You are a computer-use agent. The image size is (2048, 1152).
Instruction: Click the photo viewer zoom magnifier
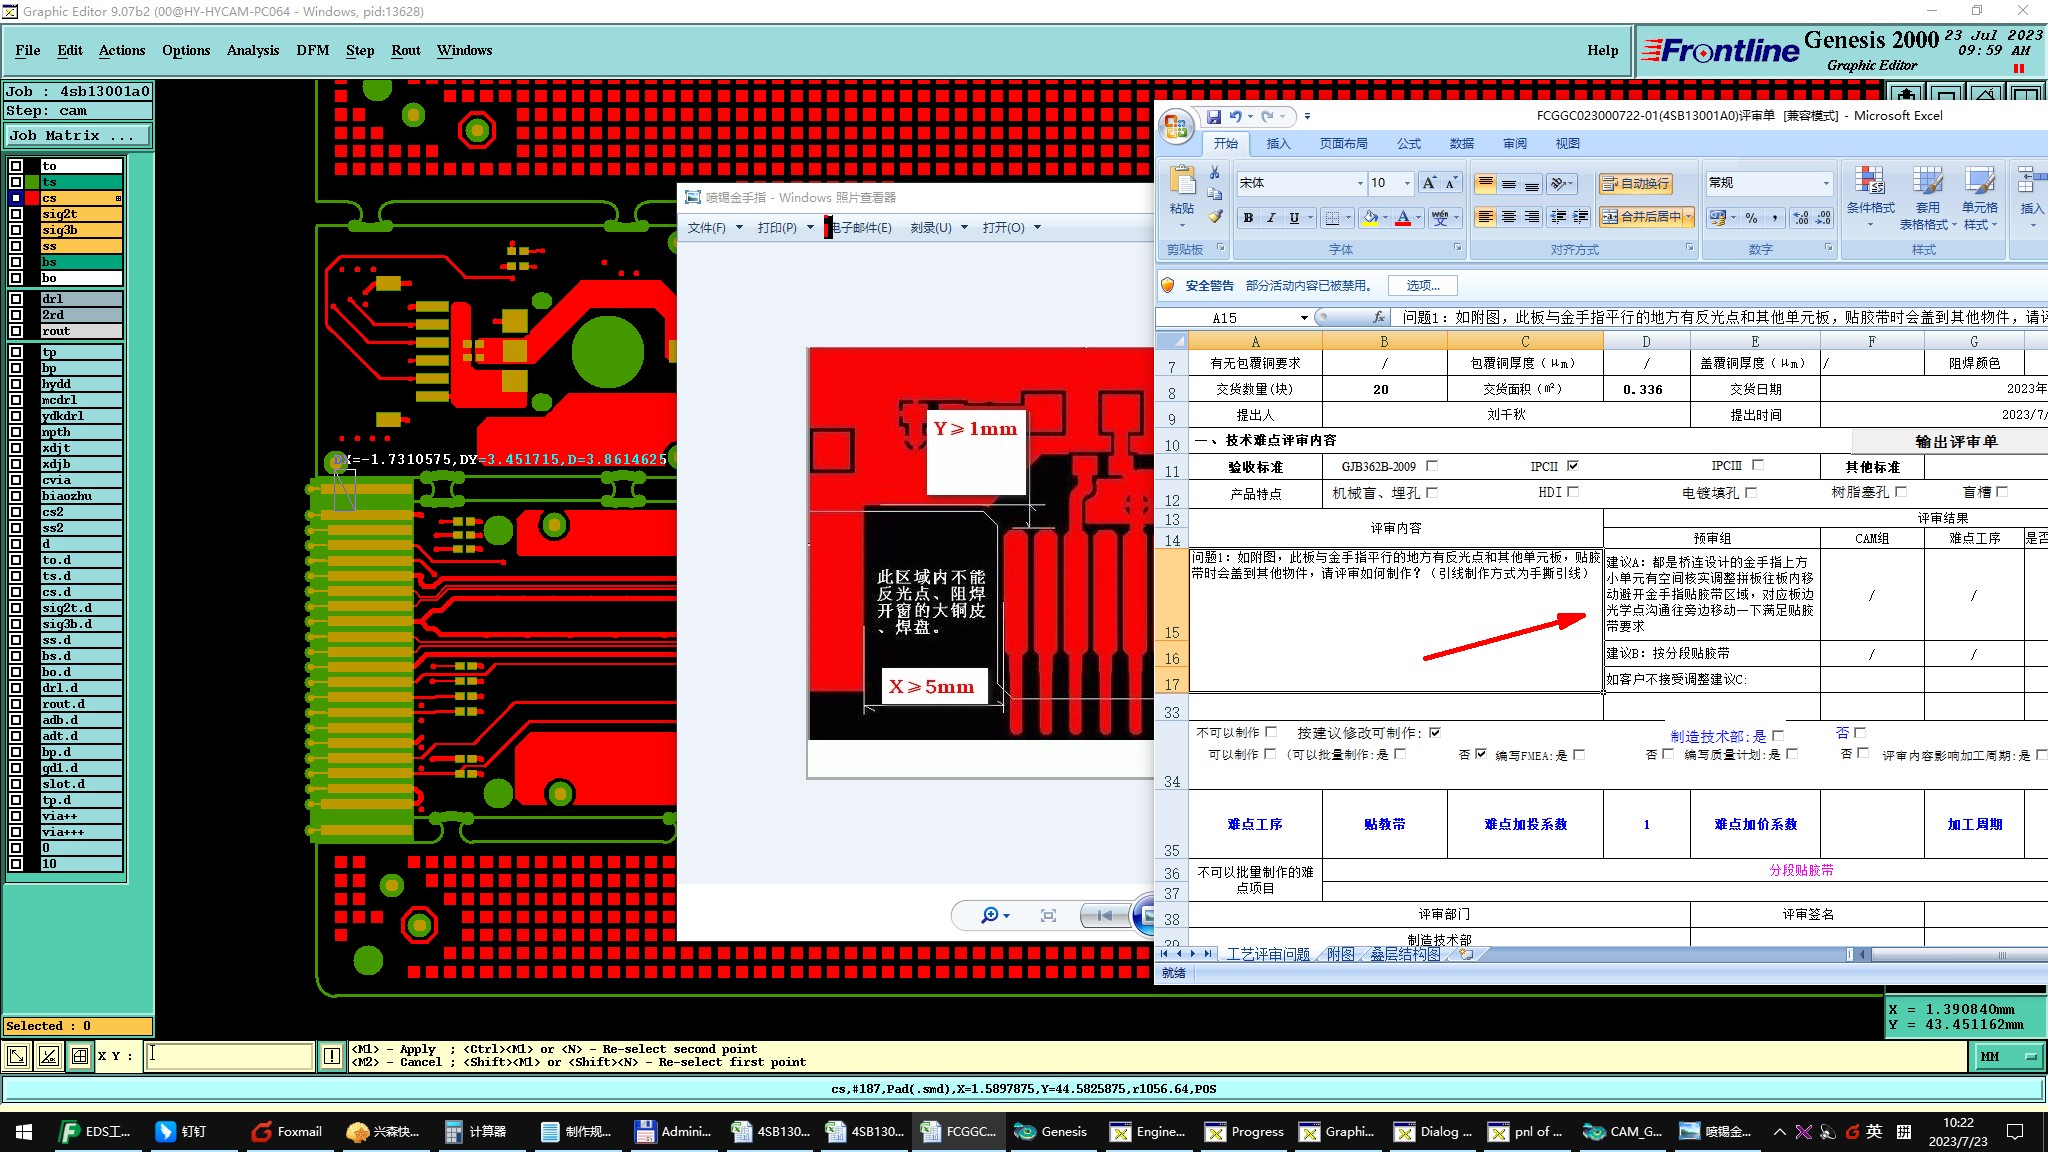tap(989, 915)
